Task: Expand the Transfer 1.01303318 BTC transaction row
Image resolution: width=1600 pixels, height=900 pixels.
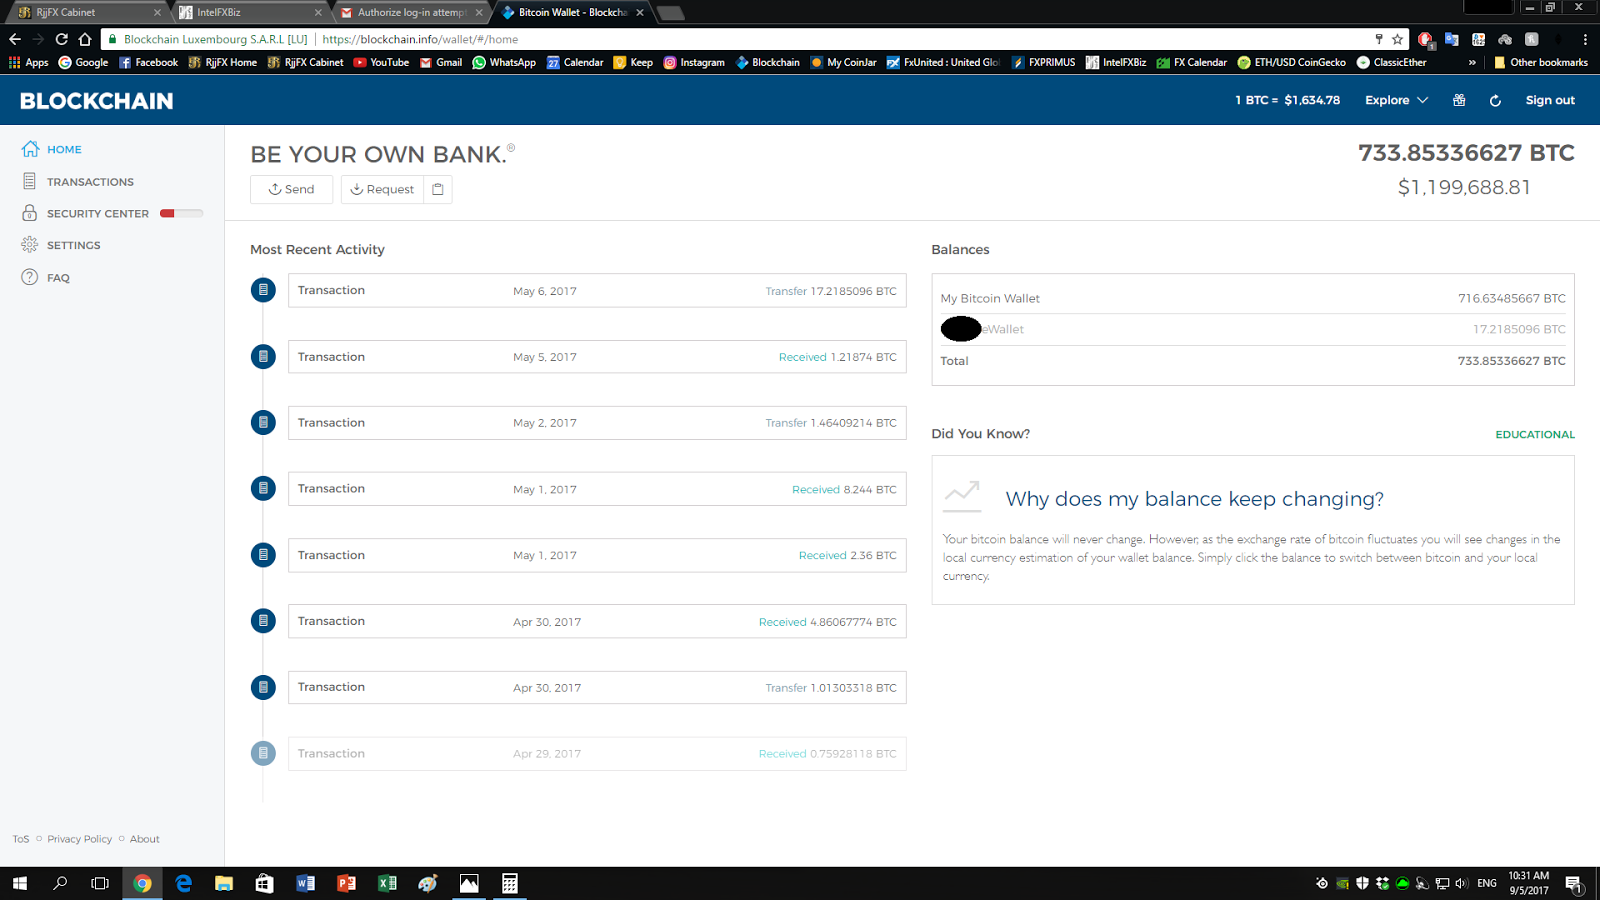Action: click(597, 687)
